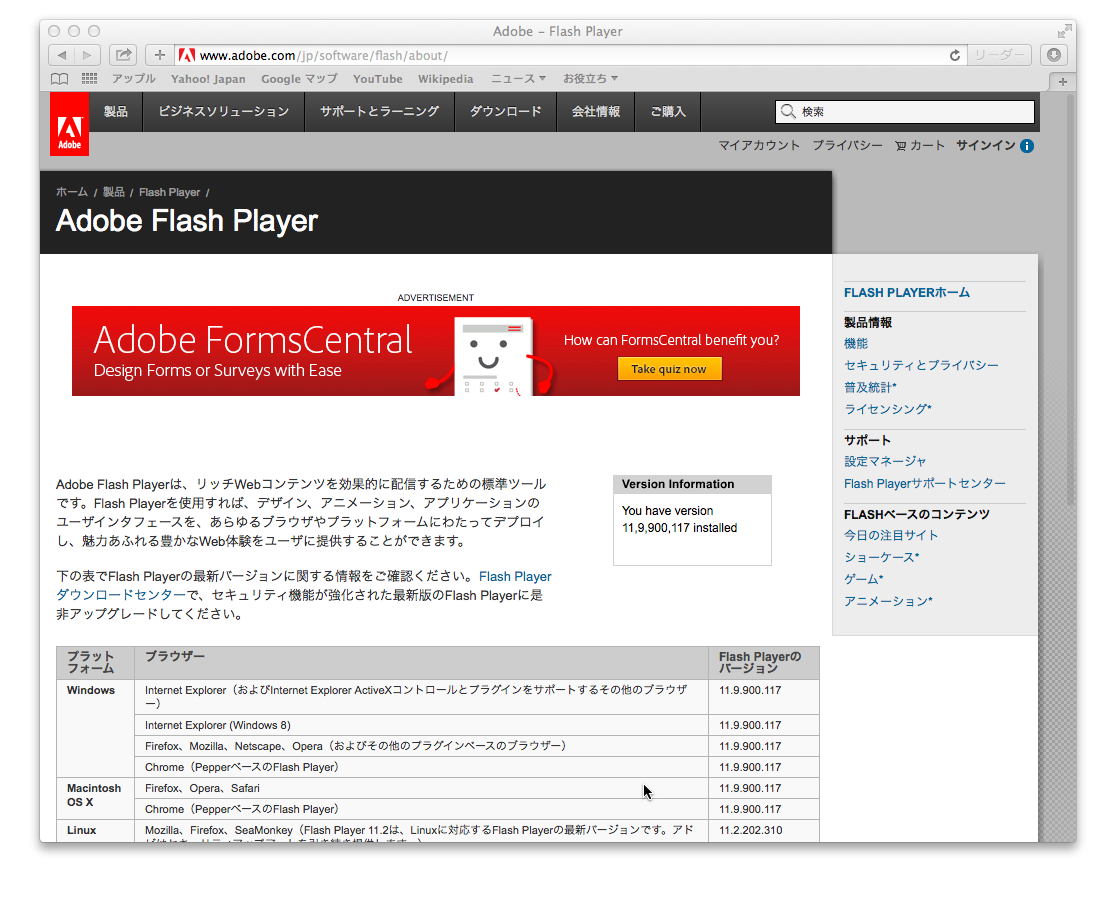Open the ダウンロード navigation menu
Image resolution: width=1116 pixels, height=902 pixels.
tap(505, 112)
